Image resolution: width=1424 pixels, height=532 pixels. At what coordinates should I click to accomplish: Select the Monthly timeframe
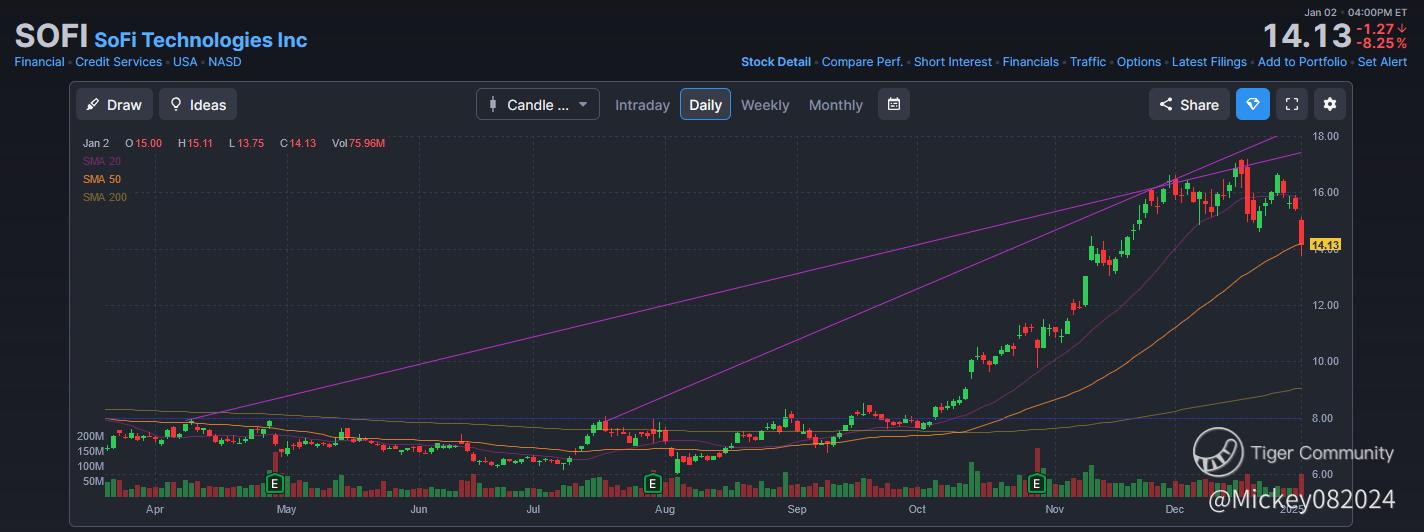pyautogui.click(x=835, y=105)
